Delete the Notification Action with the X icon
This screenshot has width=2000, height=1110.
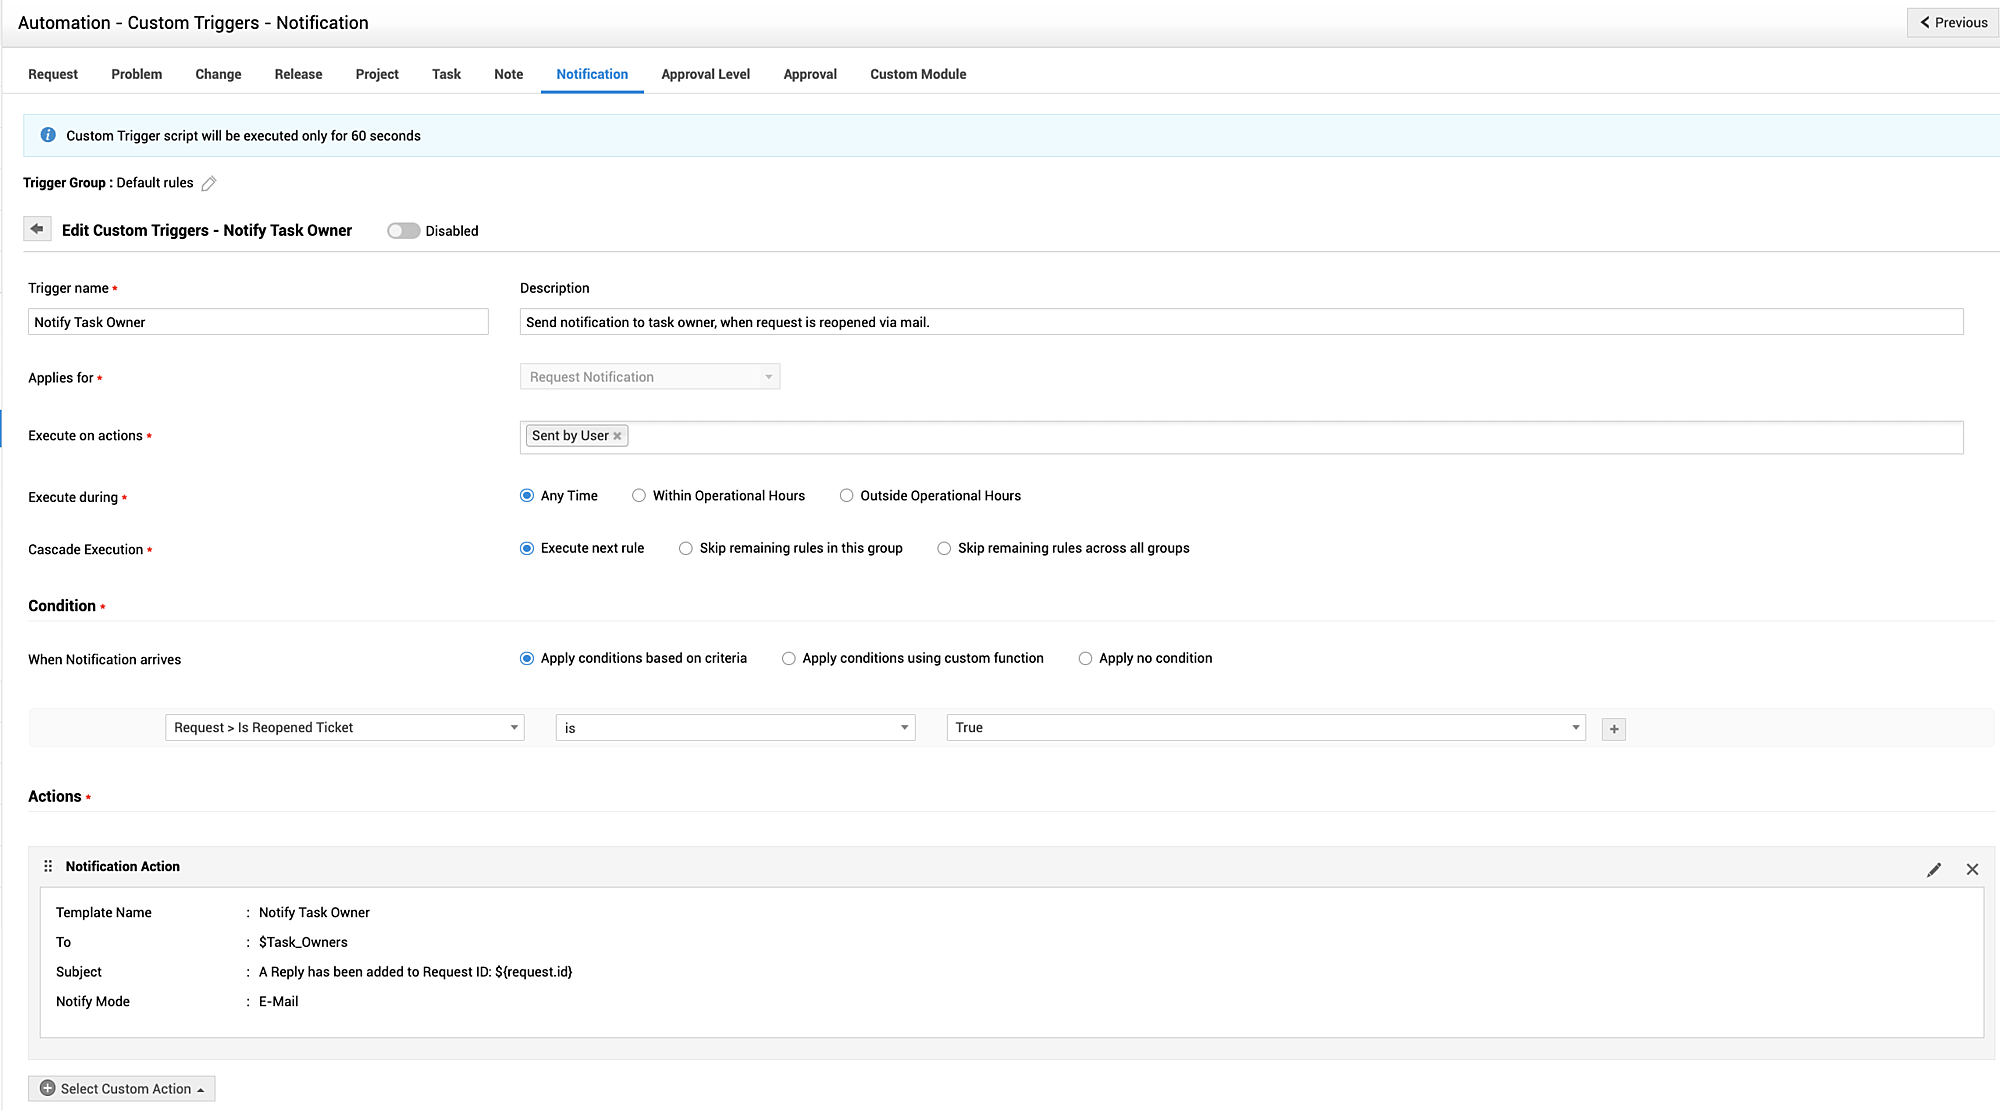[1973, 869]
